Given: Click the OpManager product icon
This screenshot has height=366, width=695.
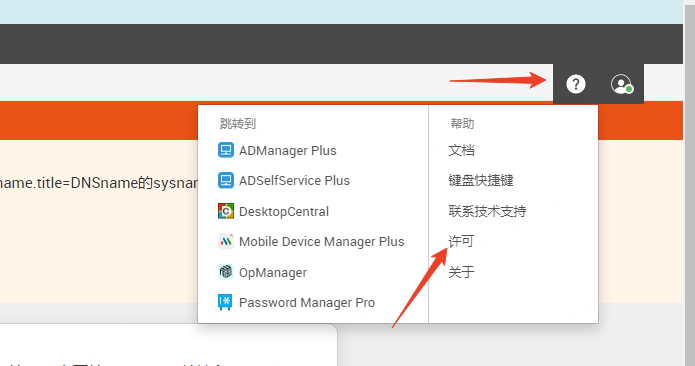Looking at the screenshot, I should [x=226, y=272].
